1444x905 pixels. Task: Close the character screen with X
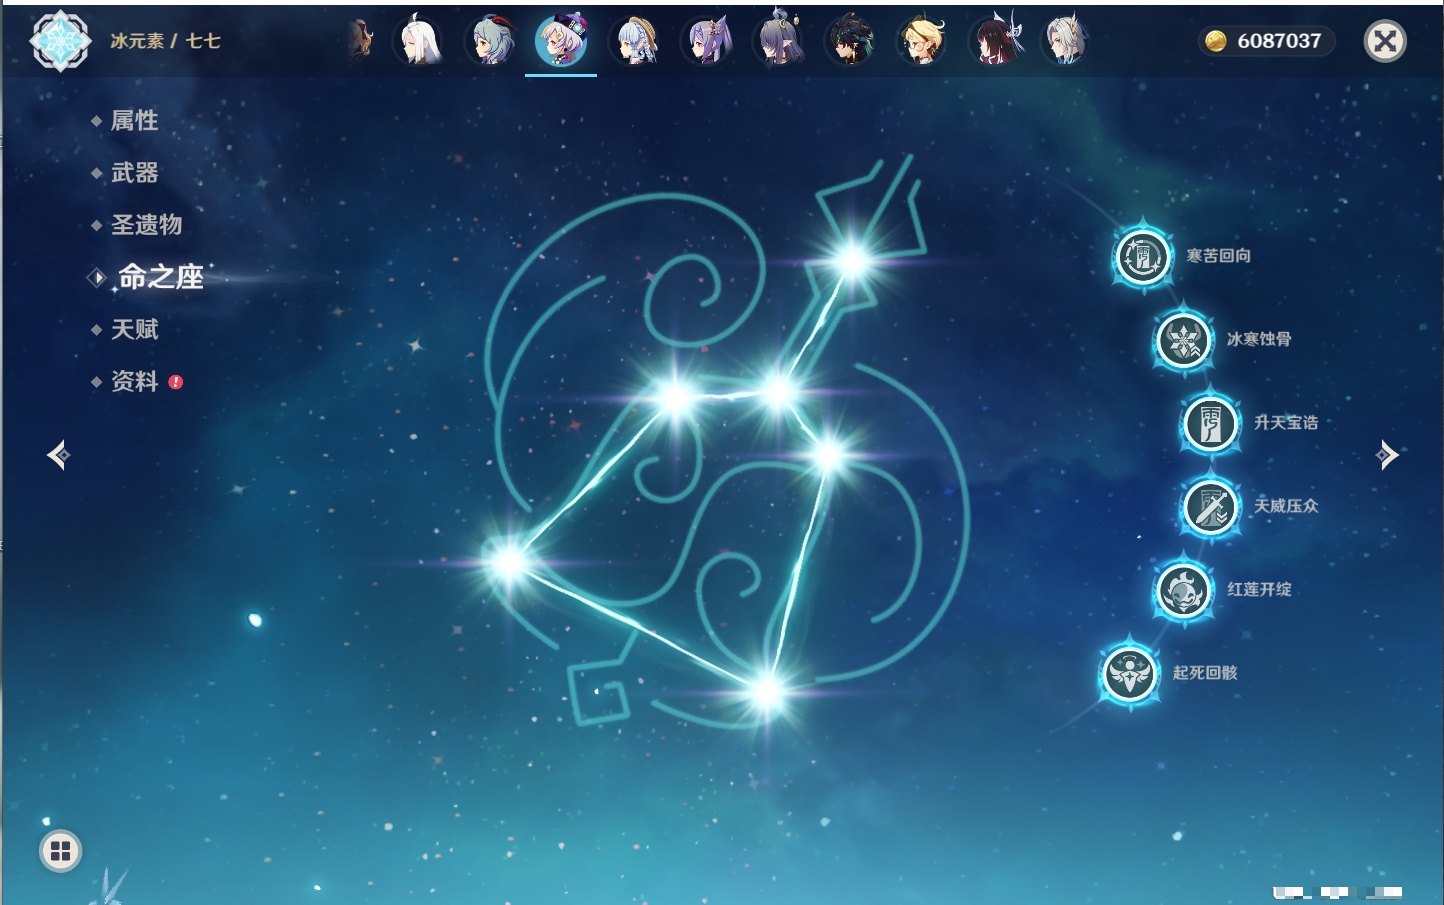1385,41
